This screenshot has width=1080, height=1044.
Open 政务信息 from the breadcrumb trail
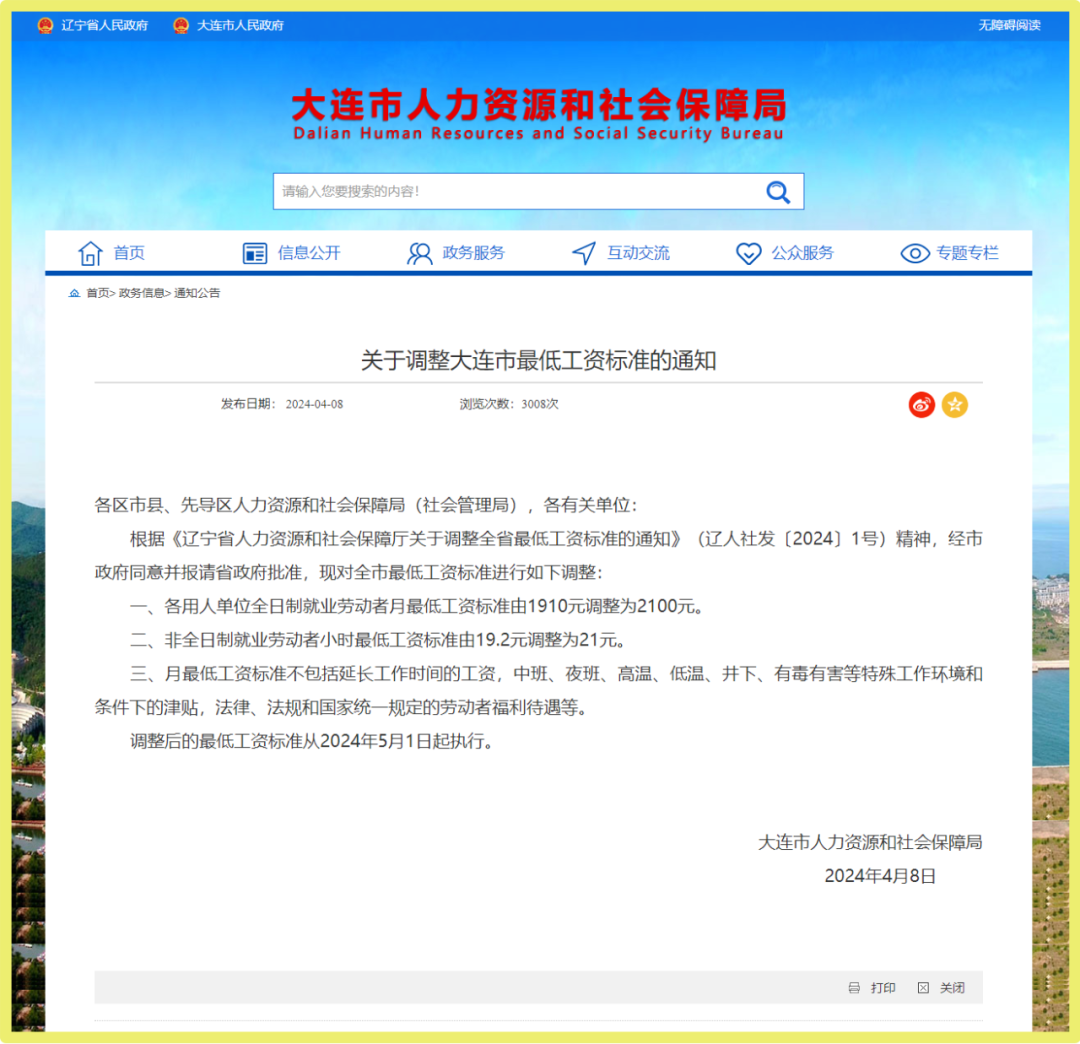[141, 293]
